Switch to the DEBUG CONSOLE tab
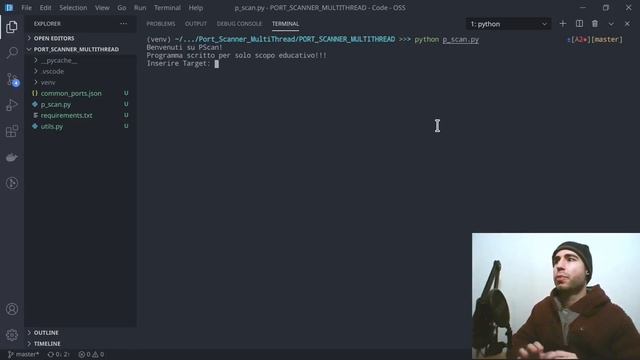The image size is (640, 360). pos(240,24)
